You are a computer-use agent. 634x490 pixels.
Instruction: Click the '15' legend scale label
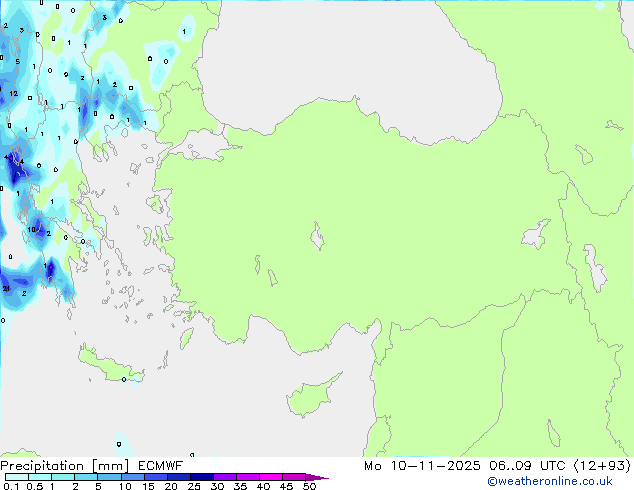(x=148, y=486)
